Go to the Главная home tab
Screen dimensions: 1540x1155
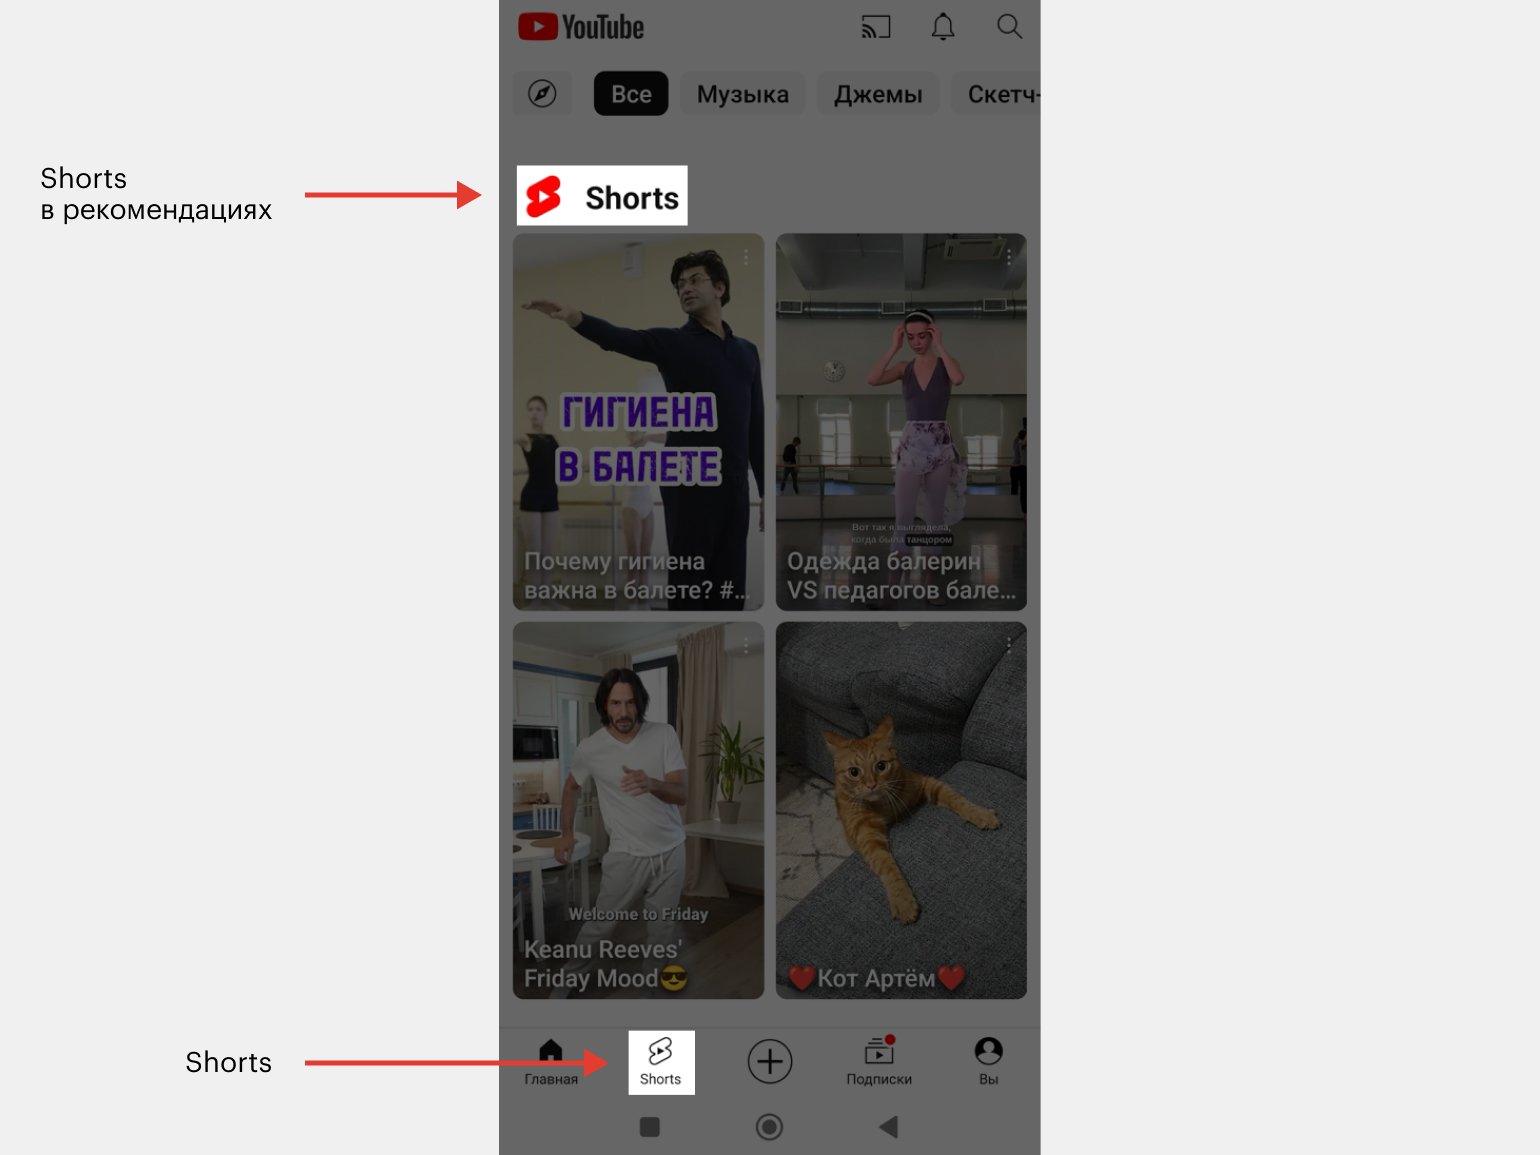(551, 1062)
